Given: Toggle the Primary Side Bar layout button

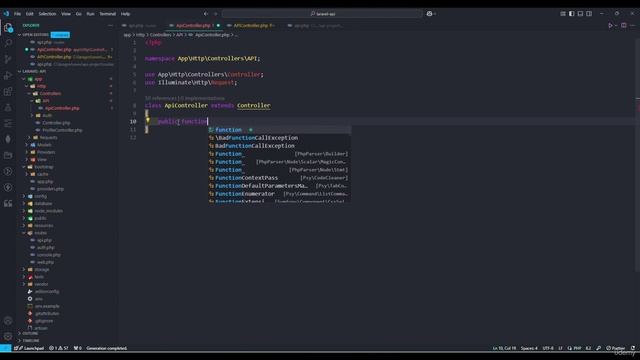Looking at the screenshot, I should point(571,13).
